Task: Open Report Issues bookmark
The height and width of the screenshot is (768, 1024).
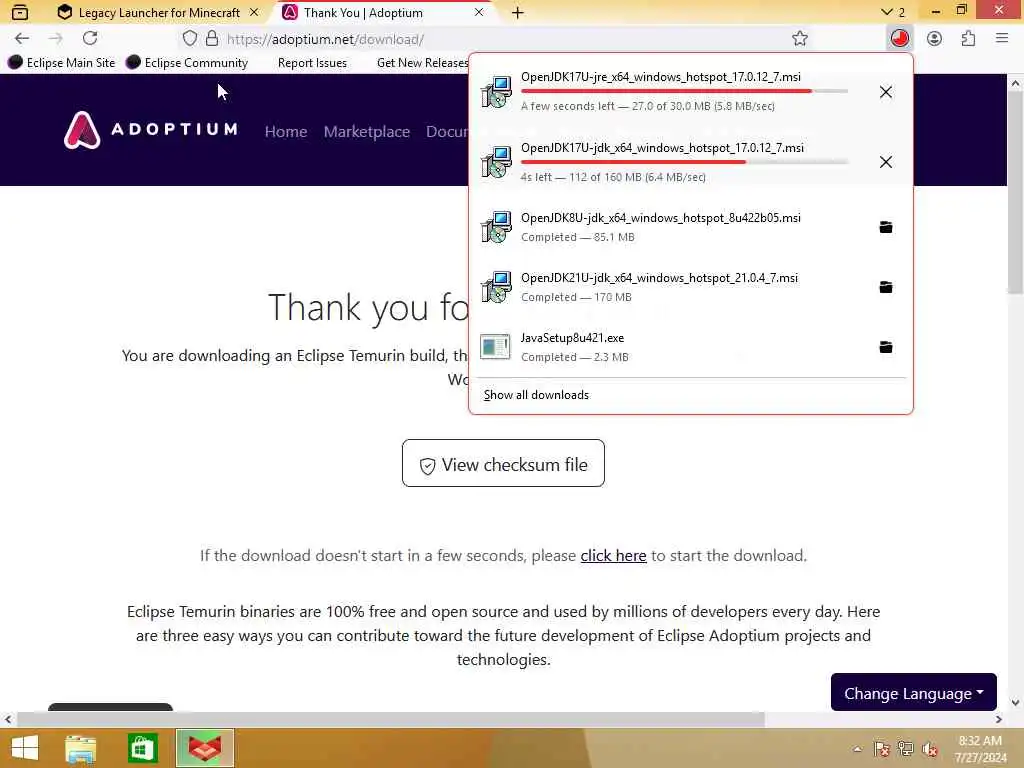Action: point(312,63)
